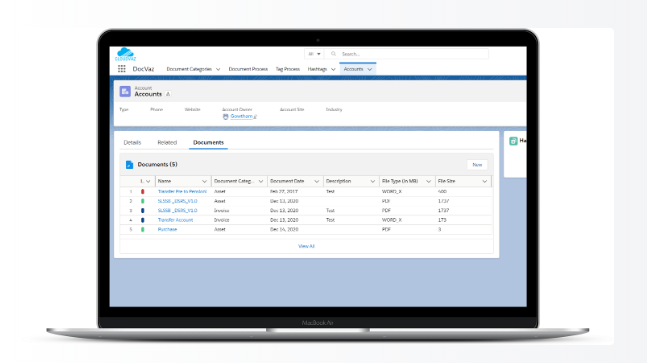Switch to the Details tab
Viewport: 647px width, 363px height.
point(132,142)
